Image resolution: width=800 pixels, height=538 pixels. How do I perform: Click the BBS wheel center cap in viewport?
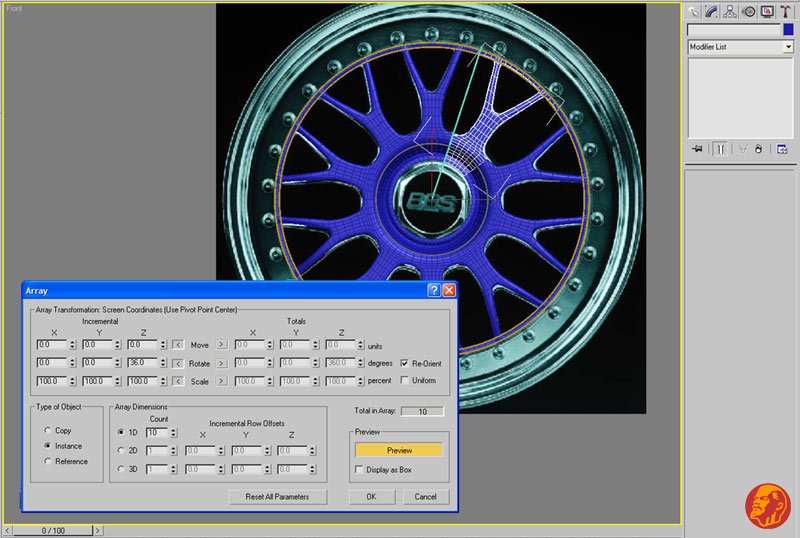click(x=431, y=202)
